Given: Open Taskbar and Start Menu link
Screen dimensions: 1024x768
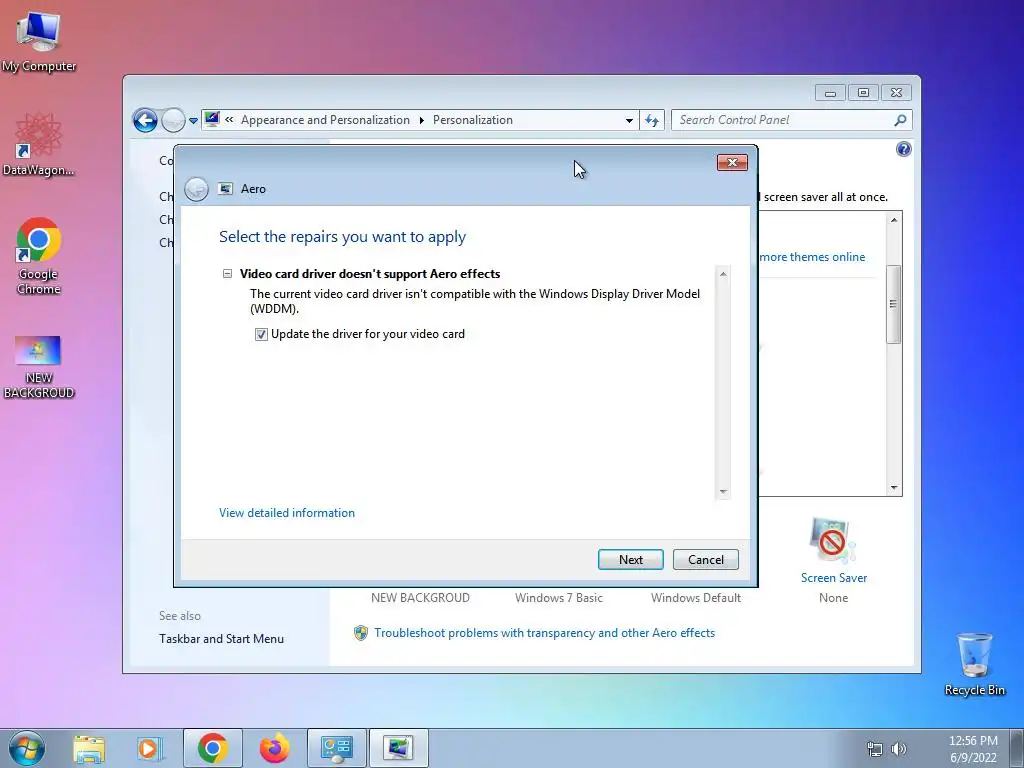Looking at the screenshot, I should pos(221,639).
